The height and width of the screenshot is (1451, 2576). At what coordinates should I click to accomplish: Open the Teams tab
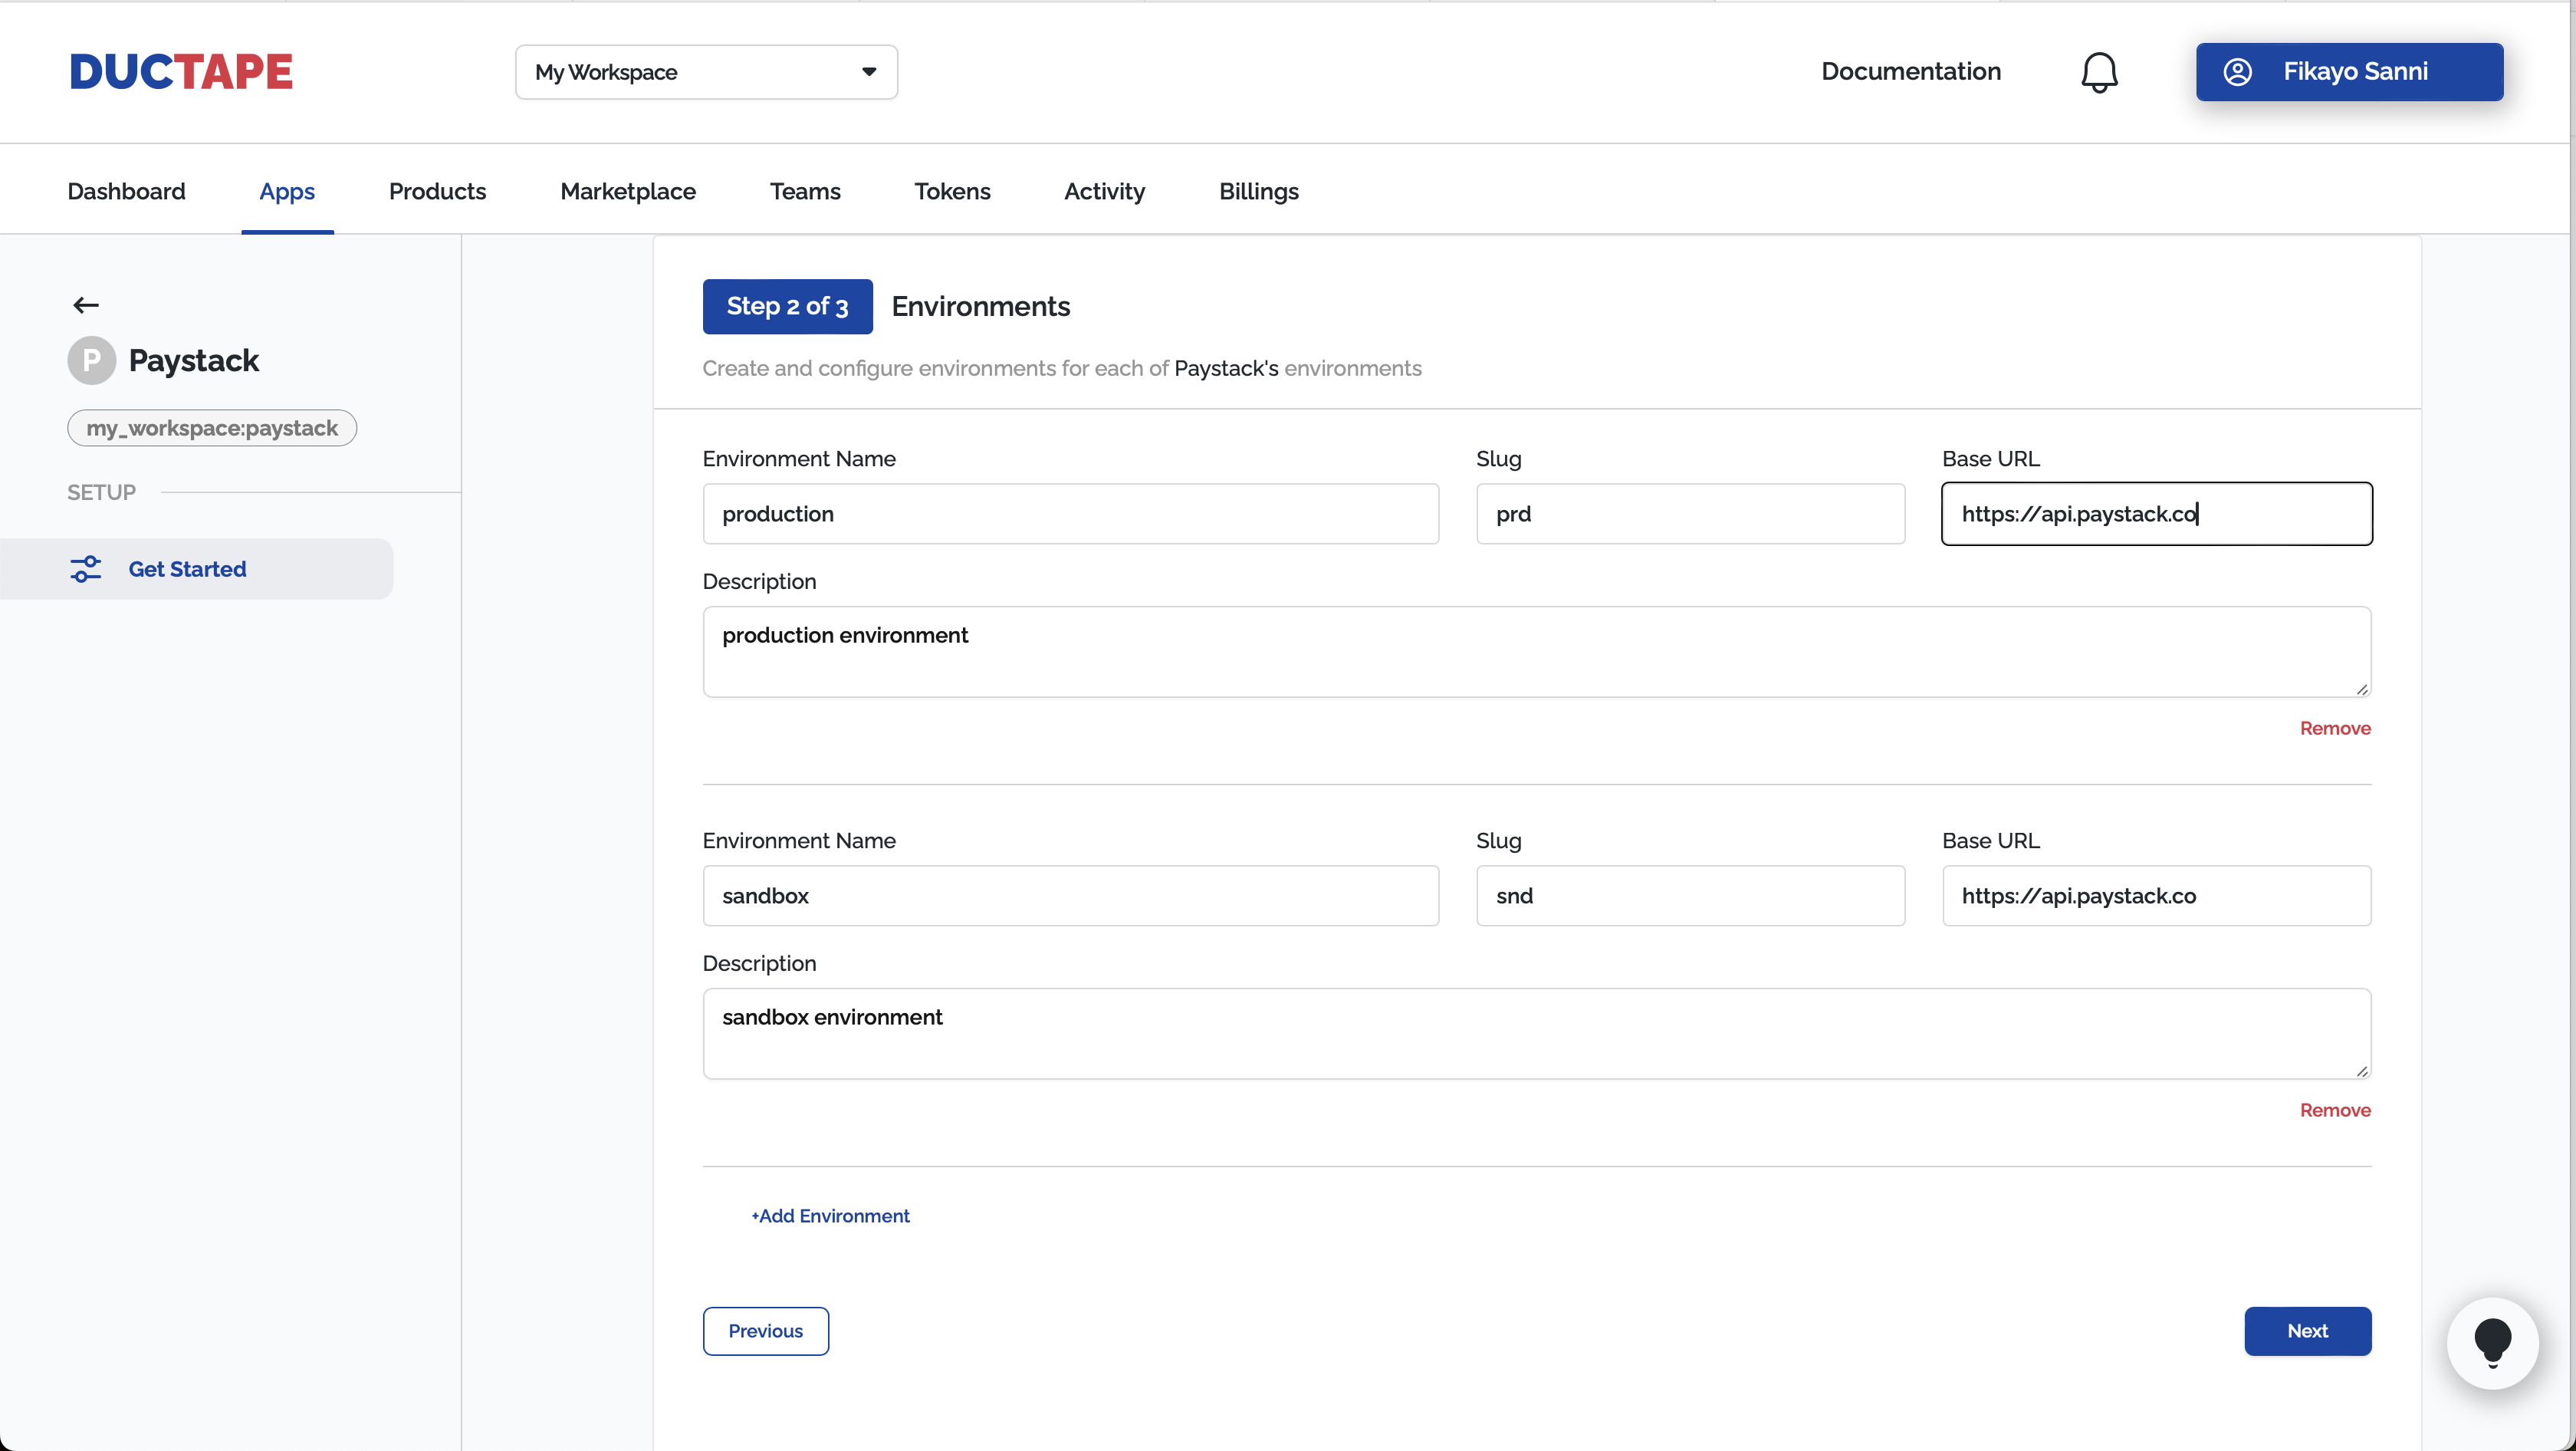coord(805,191)
